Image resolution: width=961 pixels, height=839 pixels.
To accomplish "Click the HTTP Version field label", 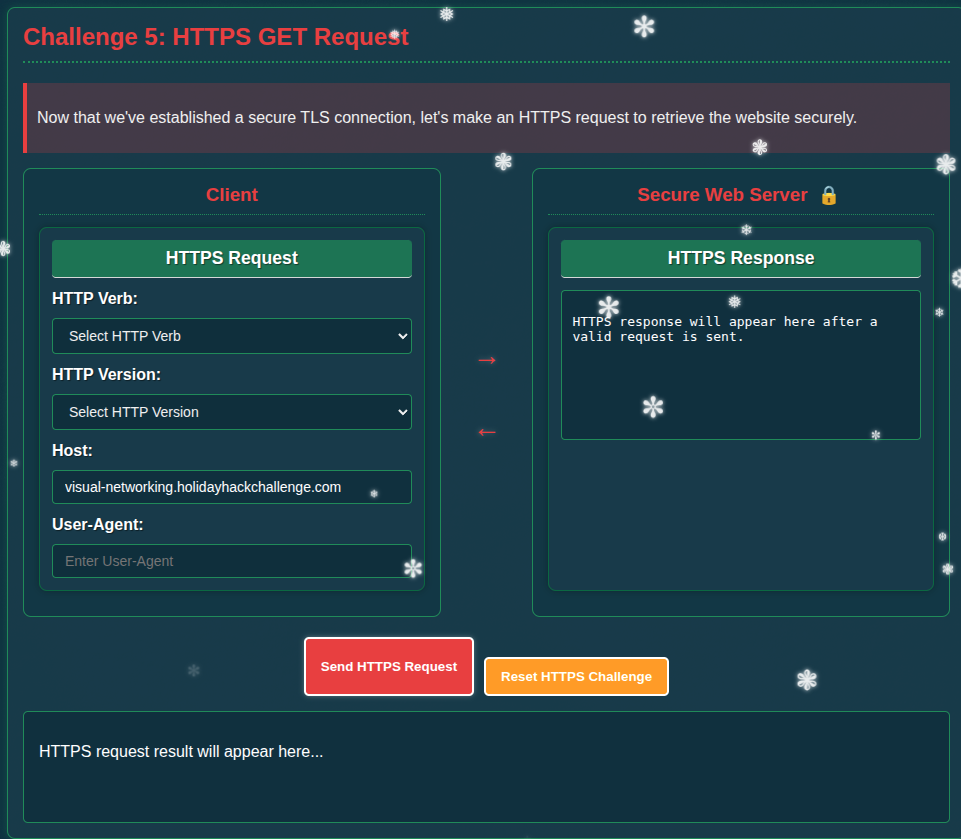I will click(x=106, y=374).
